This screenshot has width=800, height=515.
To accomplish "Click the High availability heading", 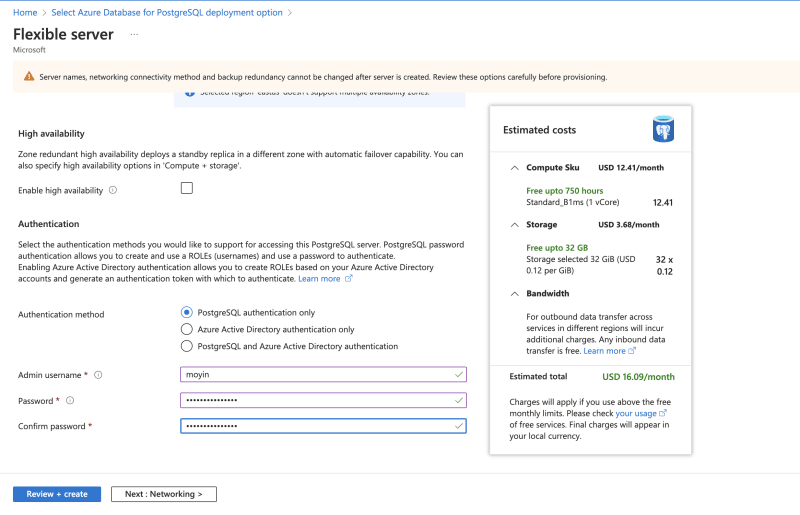I will pos(51,134).
